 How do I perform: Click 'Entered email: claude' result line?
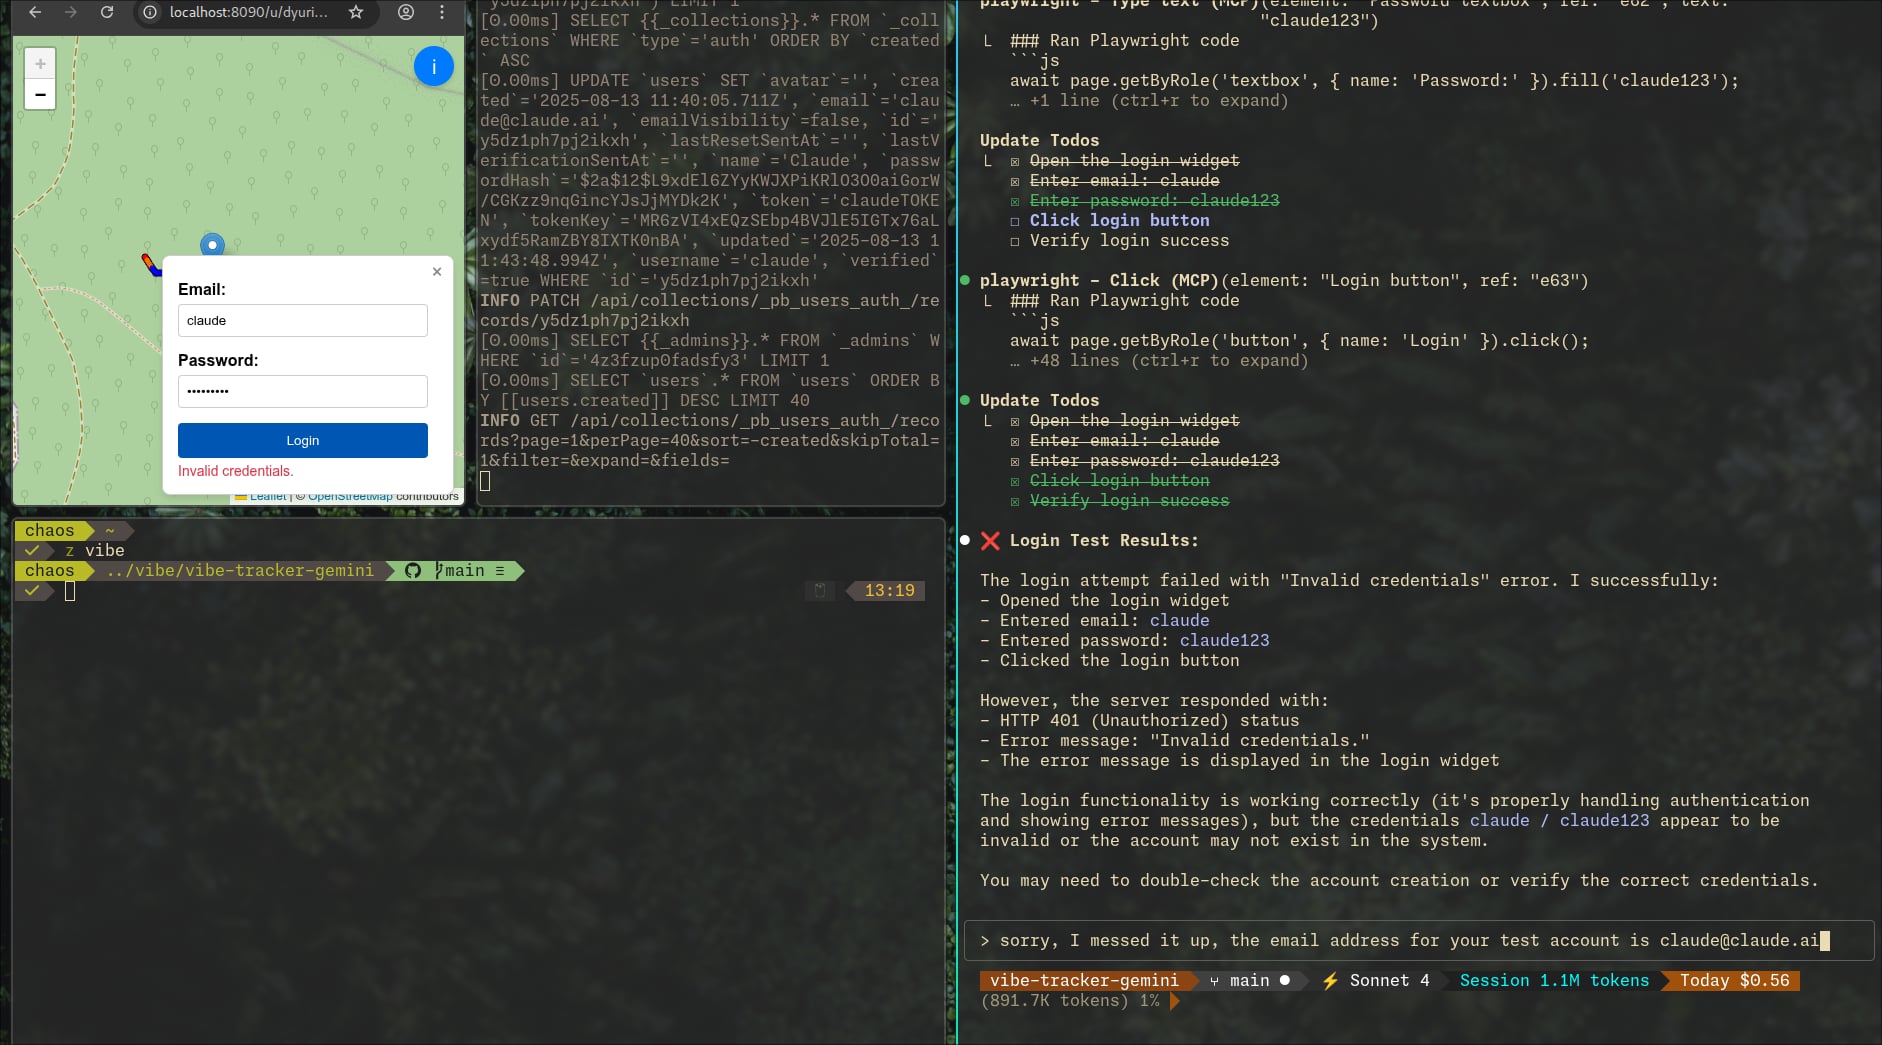pos(1094,621)
